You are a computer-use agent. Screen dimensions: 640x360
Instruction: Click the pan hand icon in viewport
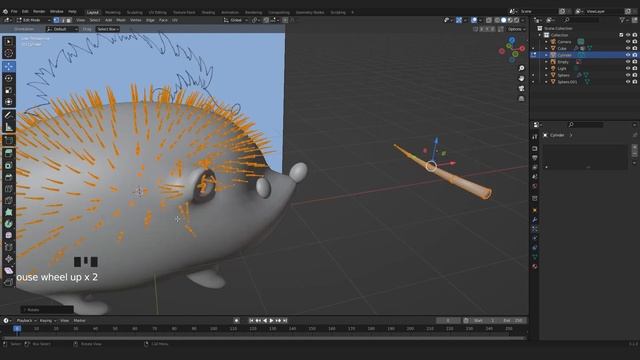[521, 78]
